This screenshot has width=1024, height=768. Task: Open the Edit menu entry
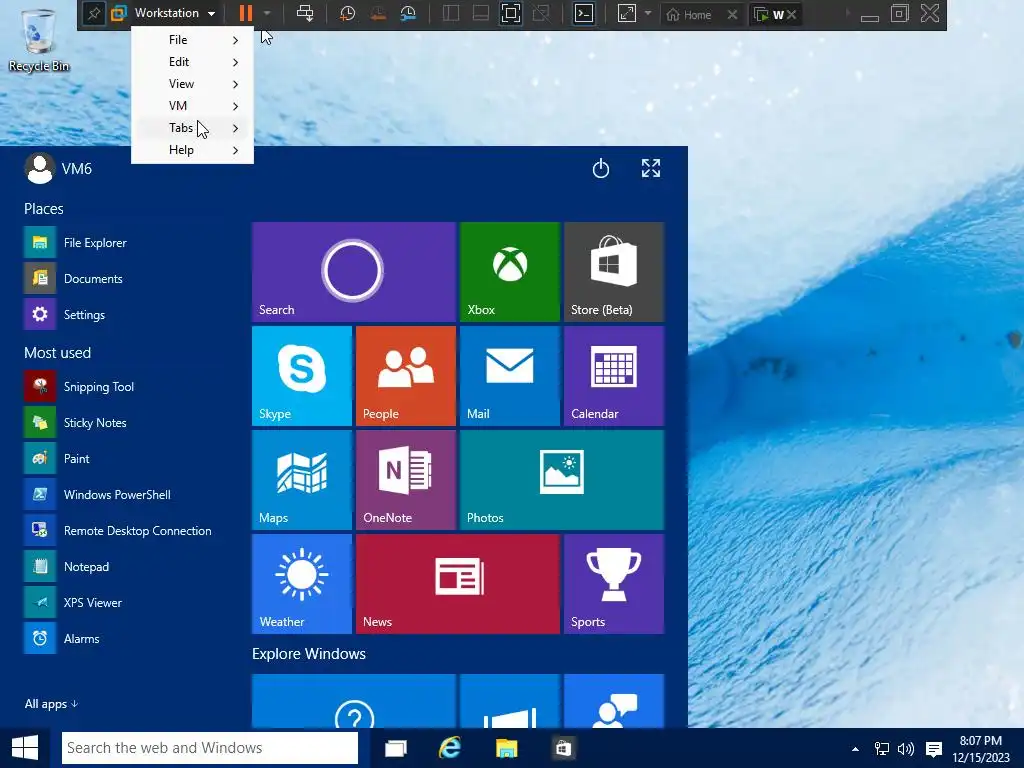[x=192, y=62]
